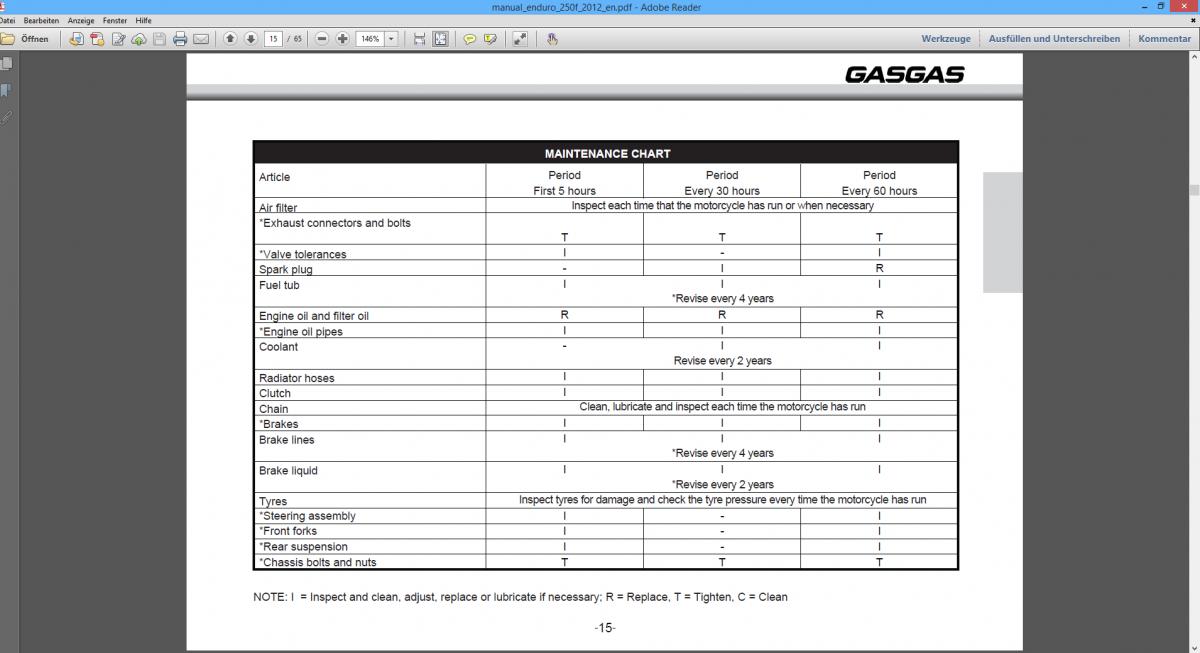Go to next page with down arrow
Viewport: 1200px width, 653px height.
[x=250, y=39]
